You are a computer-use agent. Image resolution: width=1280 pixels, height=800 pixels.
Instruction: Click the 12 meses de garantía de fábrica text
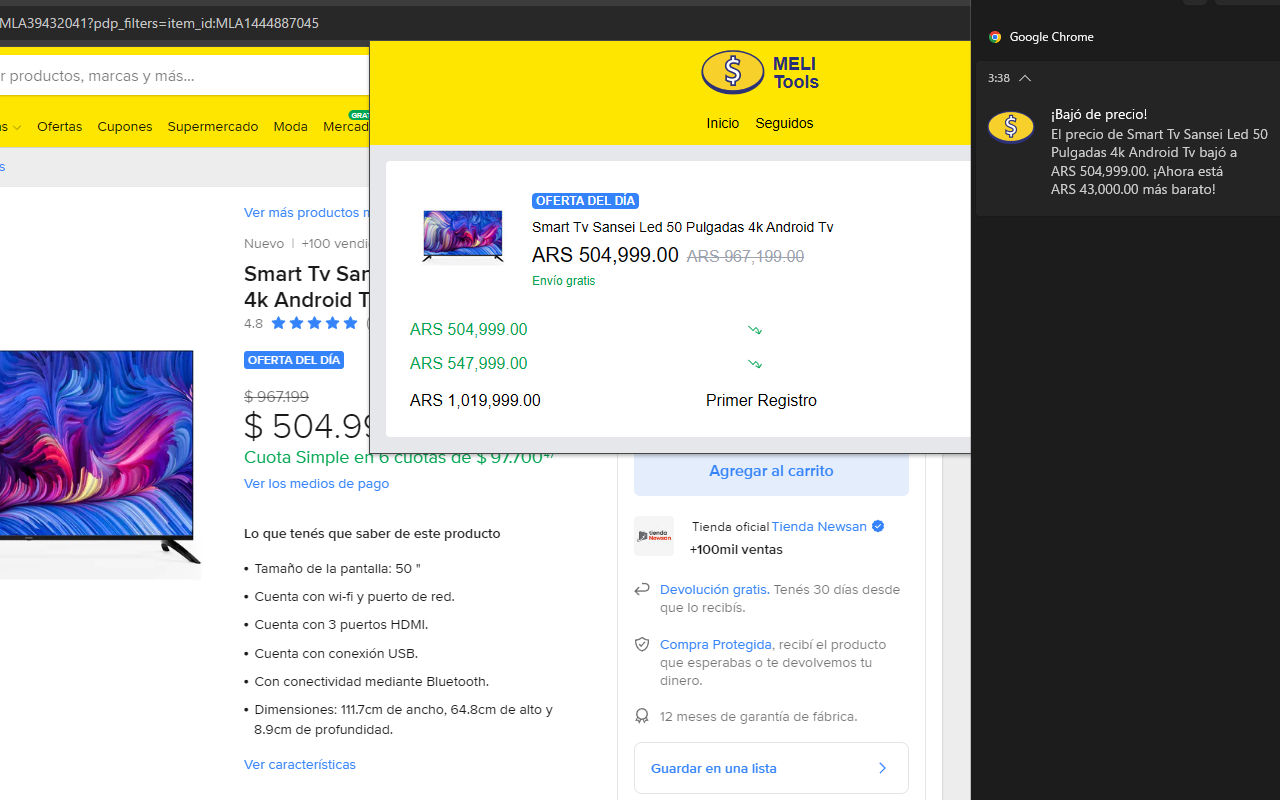coord(758,716)
